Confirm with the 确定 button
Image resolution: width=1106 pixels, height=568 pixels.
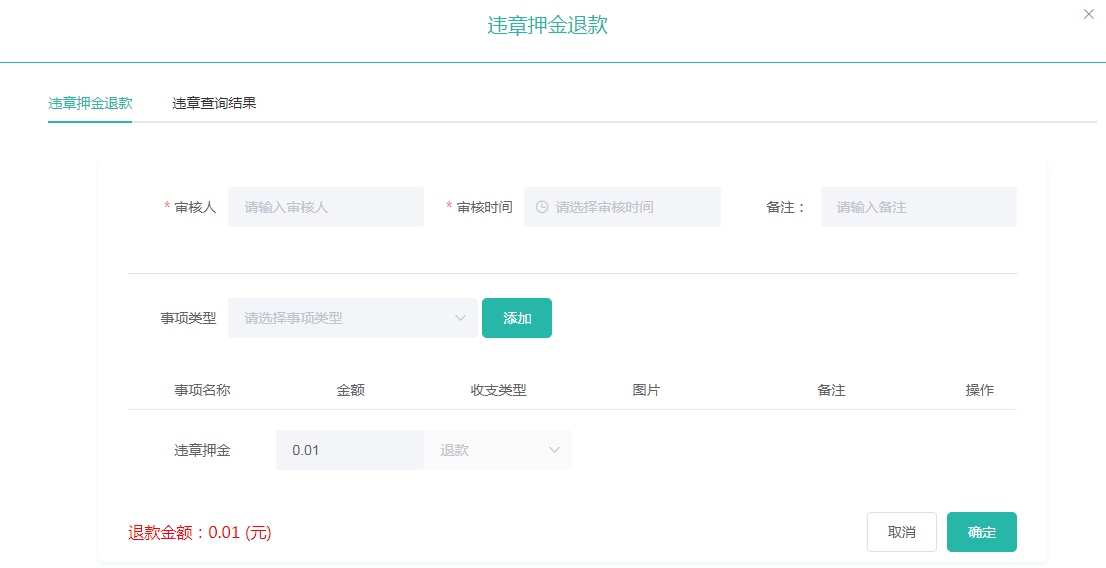tap(981, 532)
